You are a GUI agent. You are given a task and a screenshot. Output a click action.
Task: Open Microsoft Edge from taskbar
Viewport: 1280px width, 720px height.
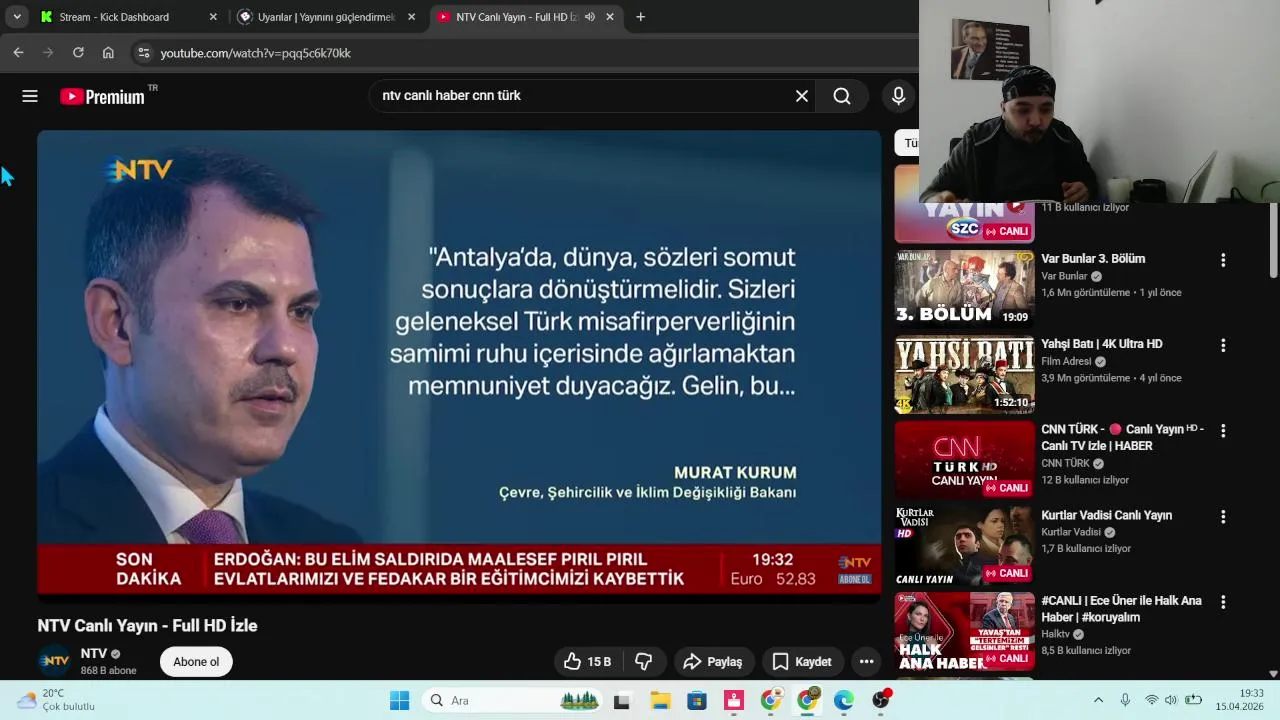point(844,700)
